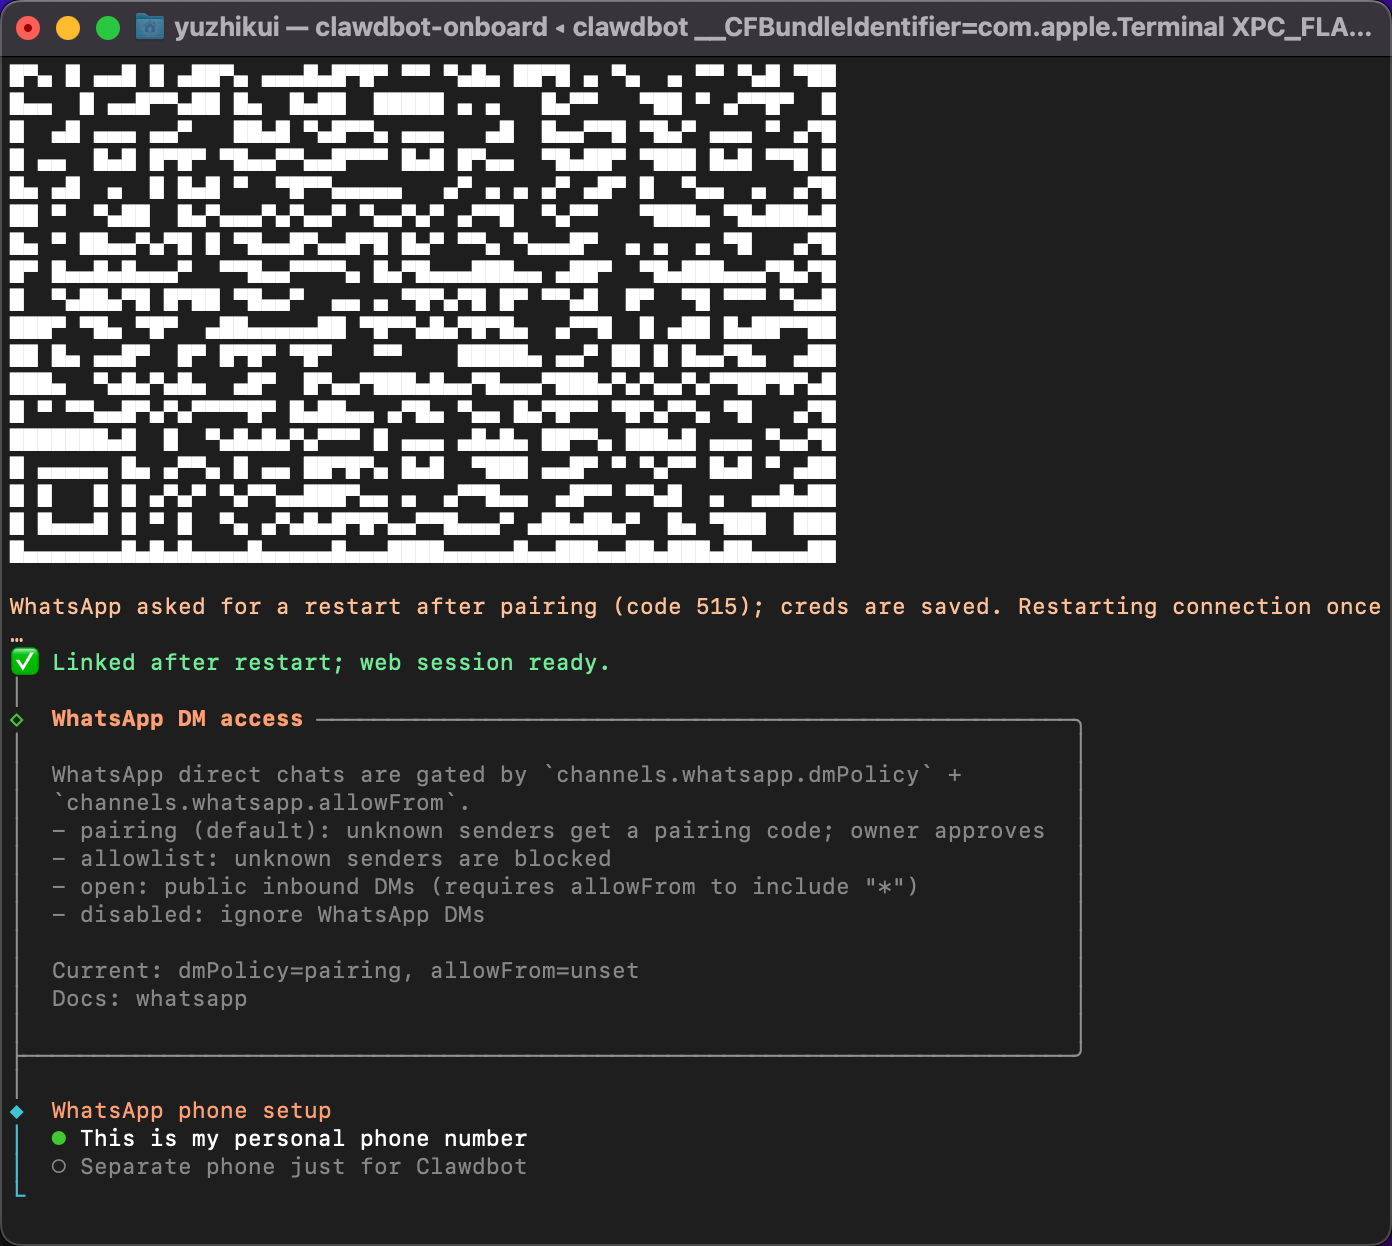Zoom the Terminal window with the green button
Viewport: 1392px width, 1246px height.
coord(108,27)
